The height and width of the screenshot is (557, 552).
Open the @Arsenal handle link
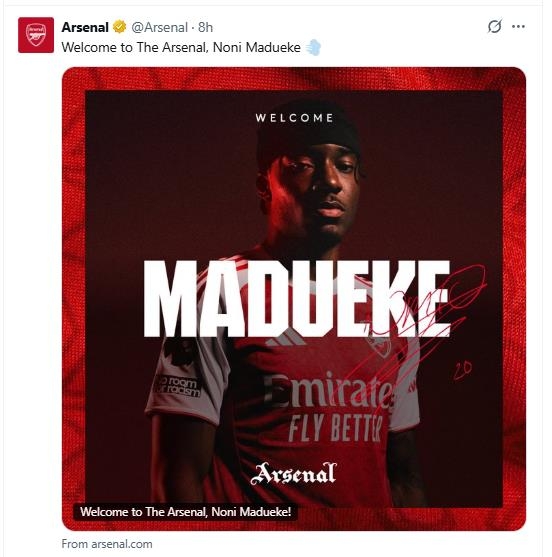(x=159, y=27)
